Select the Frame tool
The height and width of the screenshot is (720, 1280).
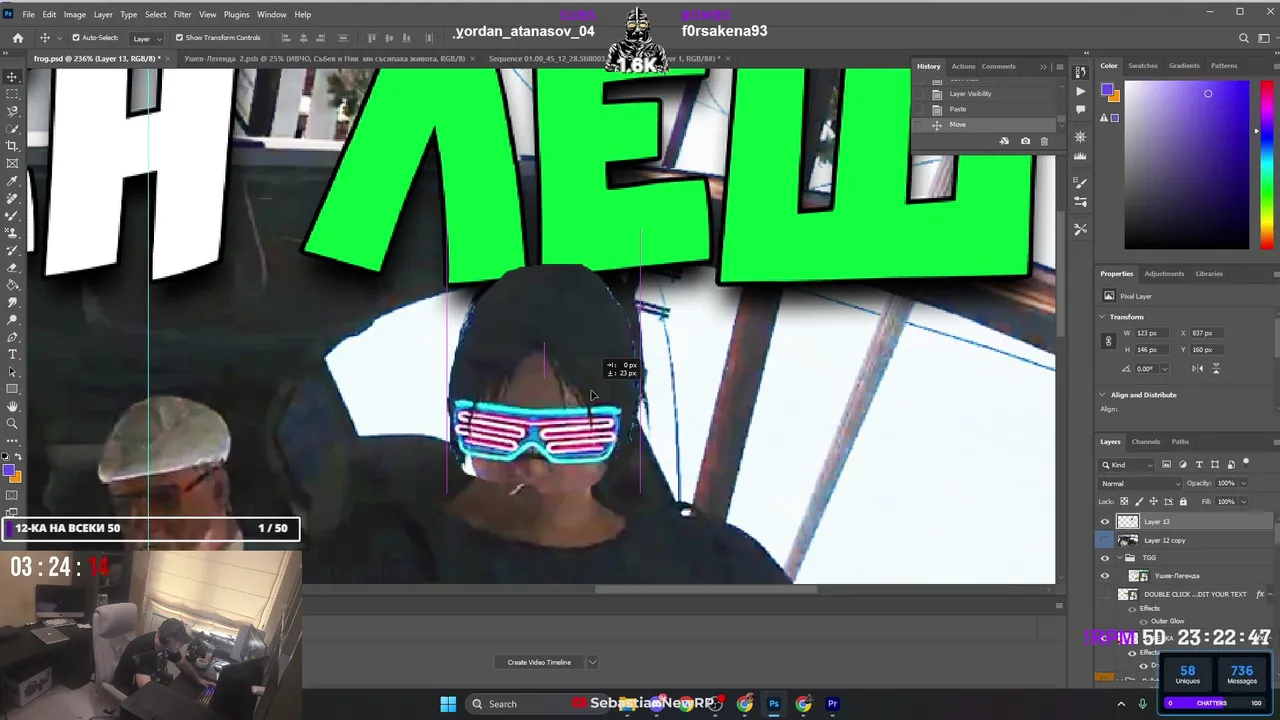pyautogui.click(x=12, y=163)
